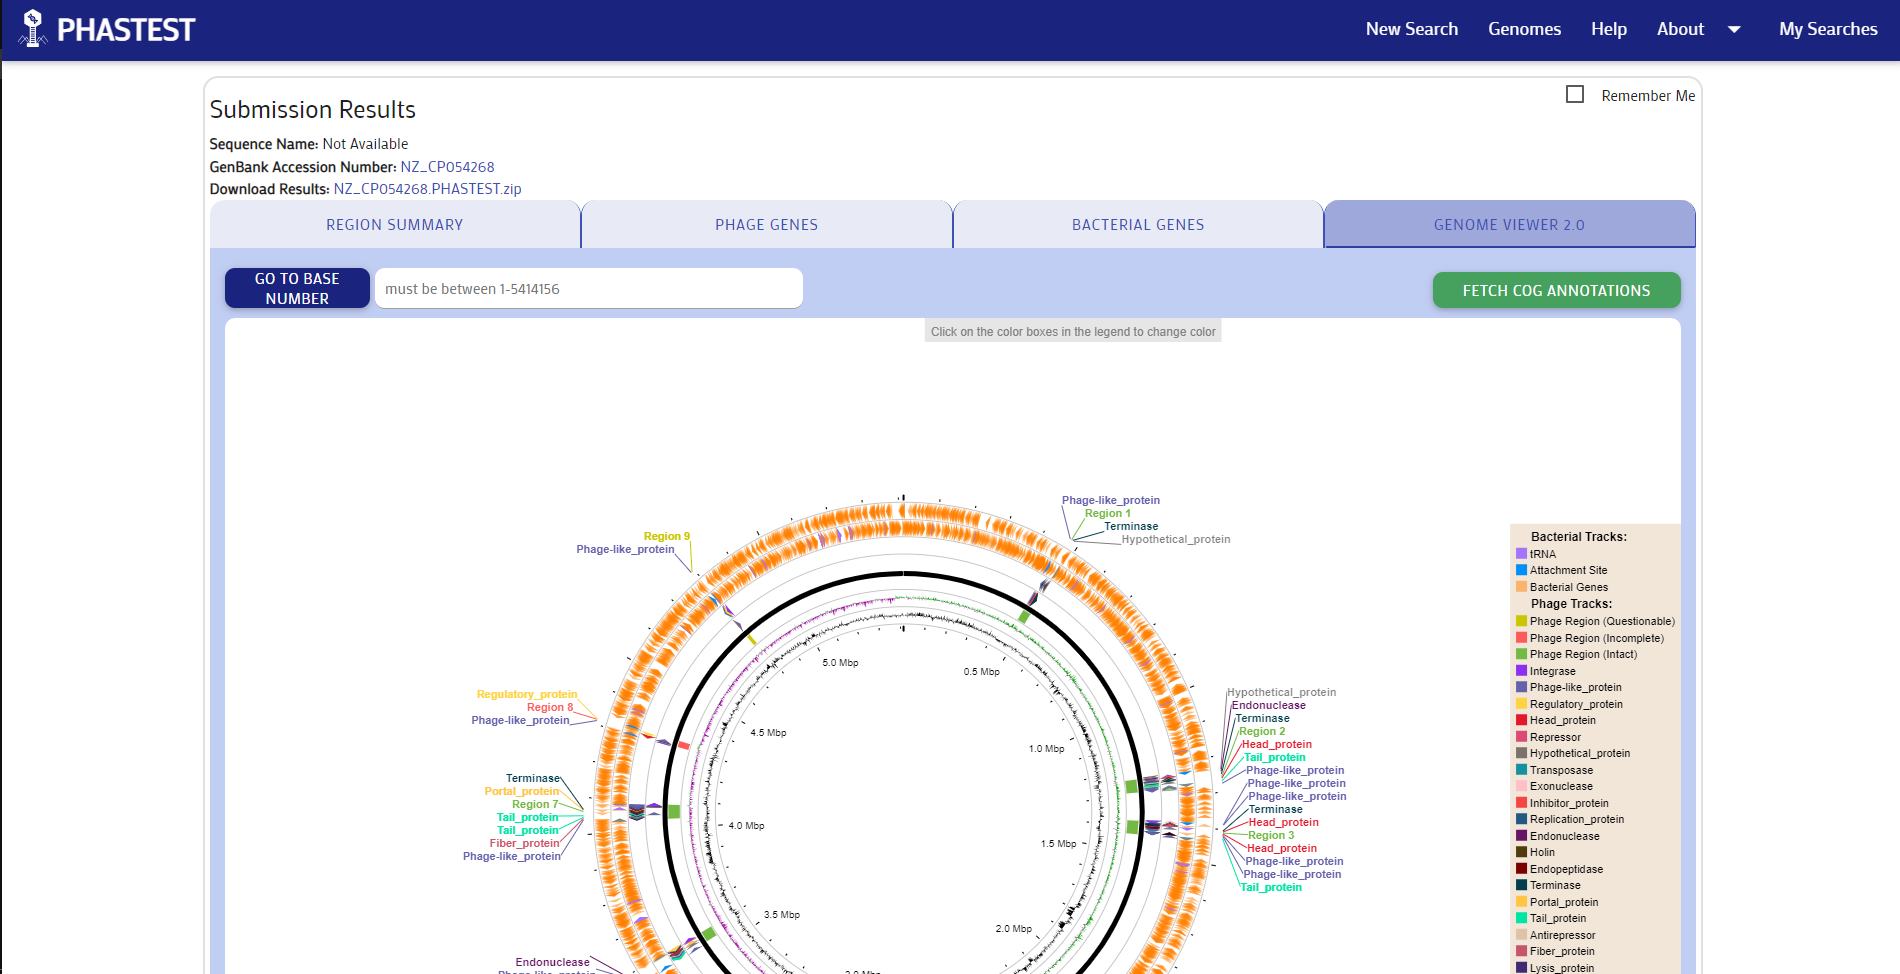1900x974 pixels.
Task: Open the Region Summary tab
Action: [395, 225]
